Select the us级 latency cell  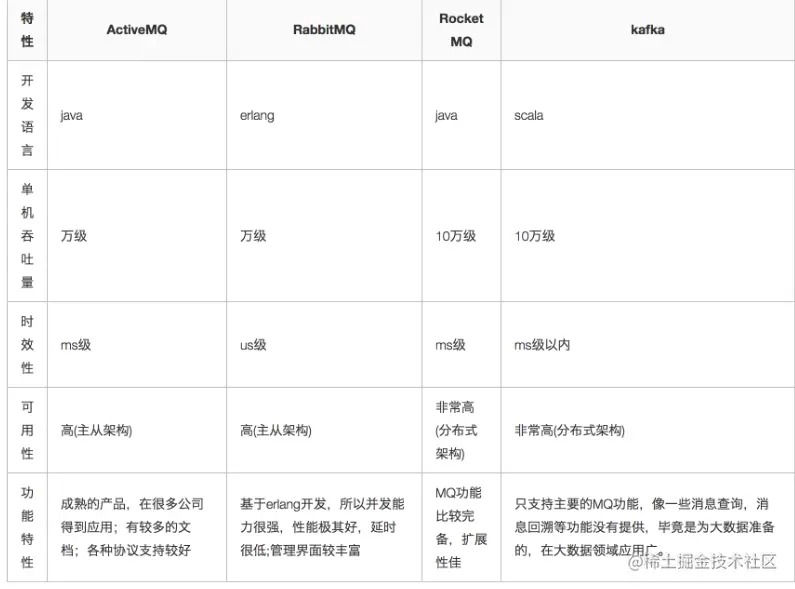point(324,345)
